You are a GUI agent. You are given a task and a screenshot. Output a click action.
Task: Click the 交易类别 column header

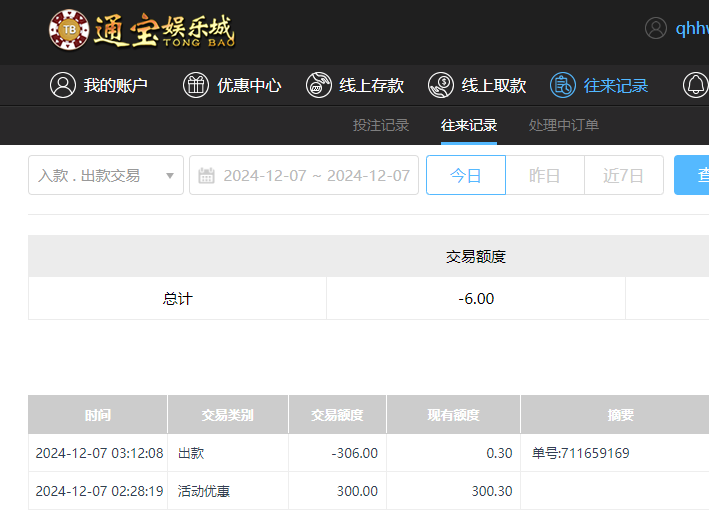[227, 415]
